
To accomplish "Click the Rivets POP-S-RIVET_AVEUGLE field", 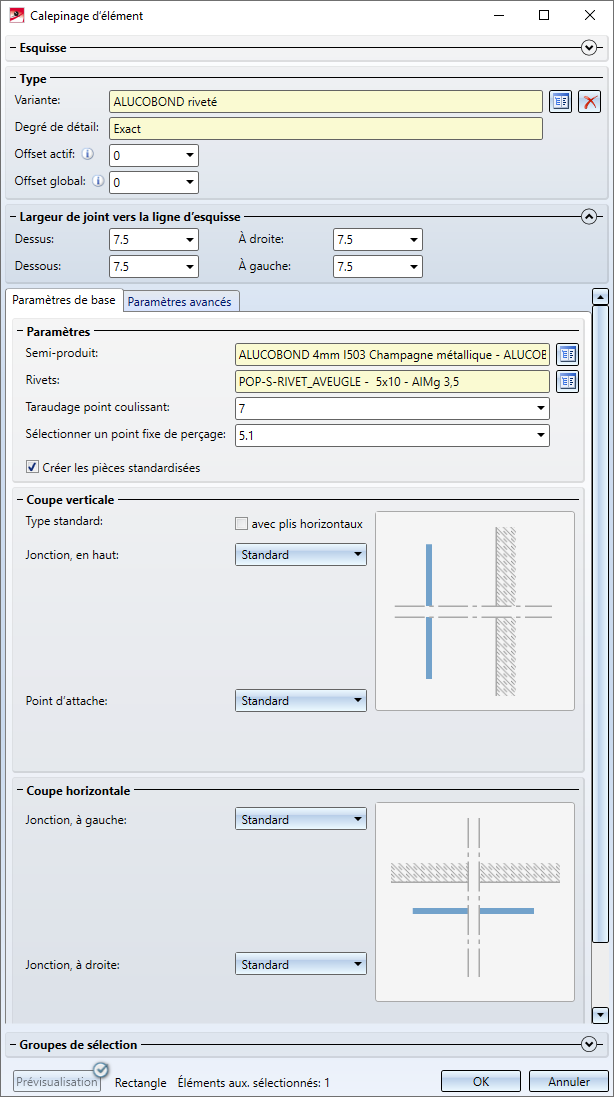I will click(393, 381).
